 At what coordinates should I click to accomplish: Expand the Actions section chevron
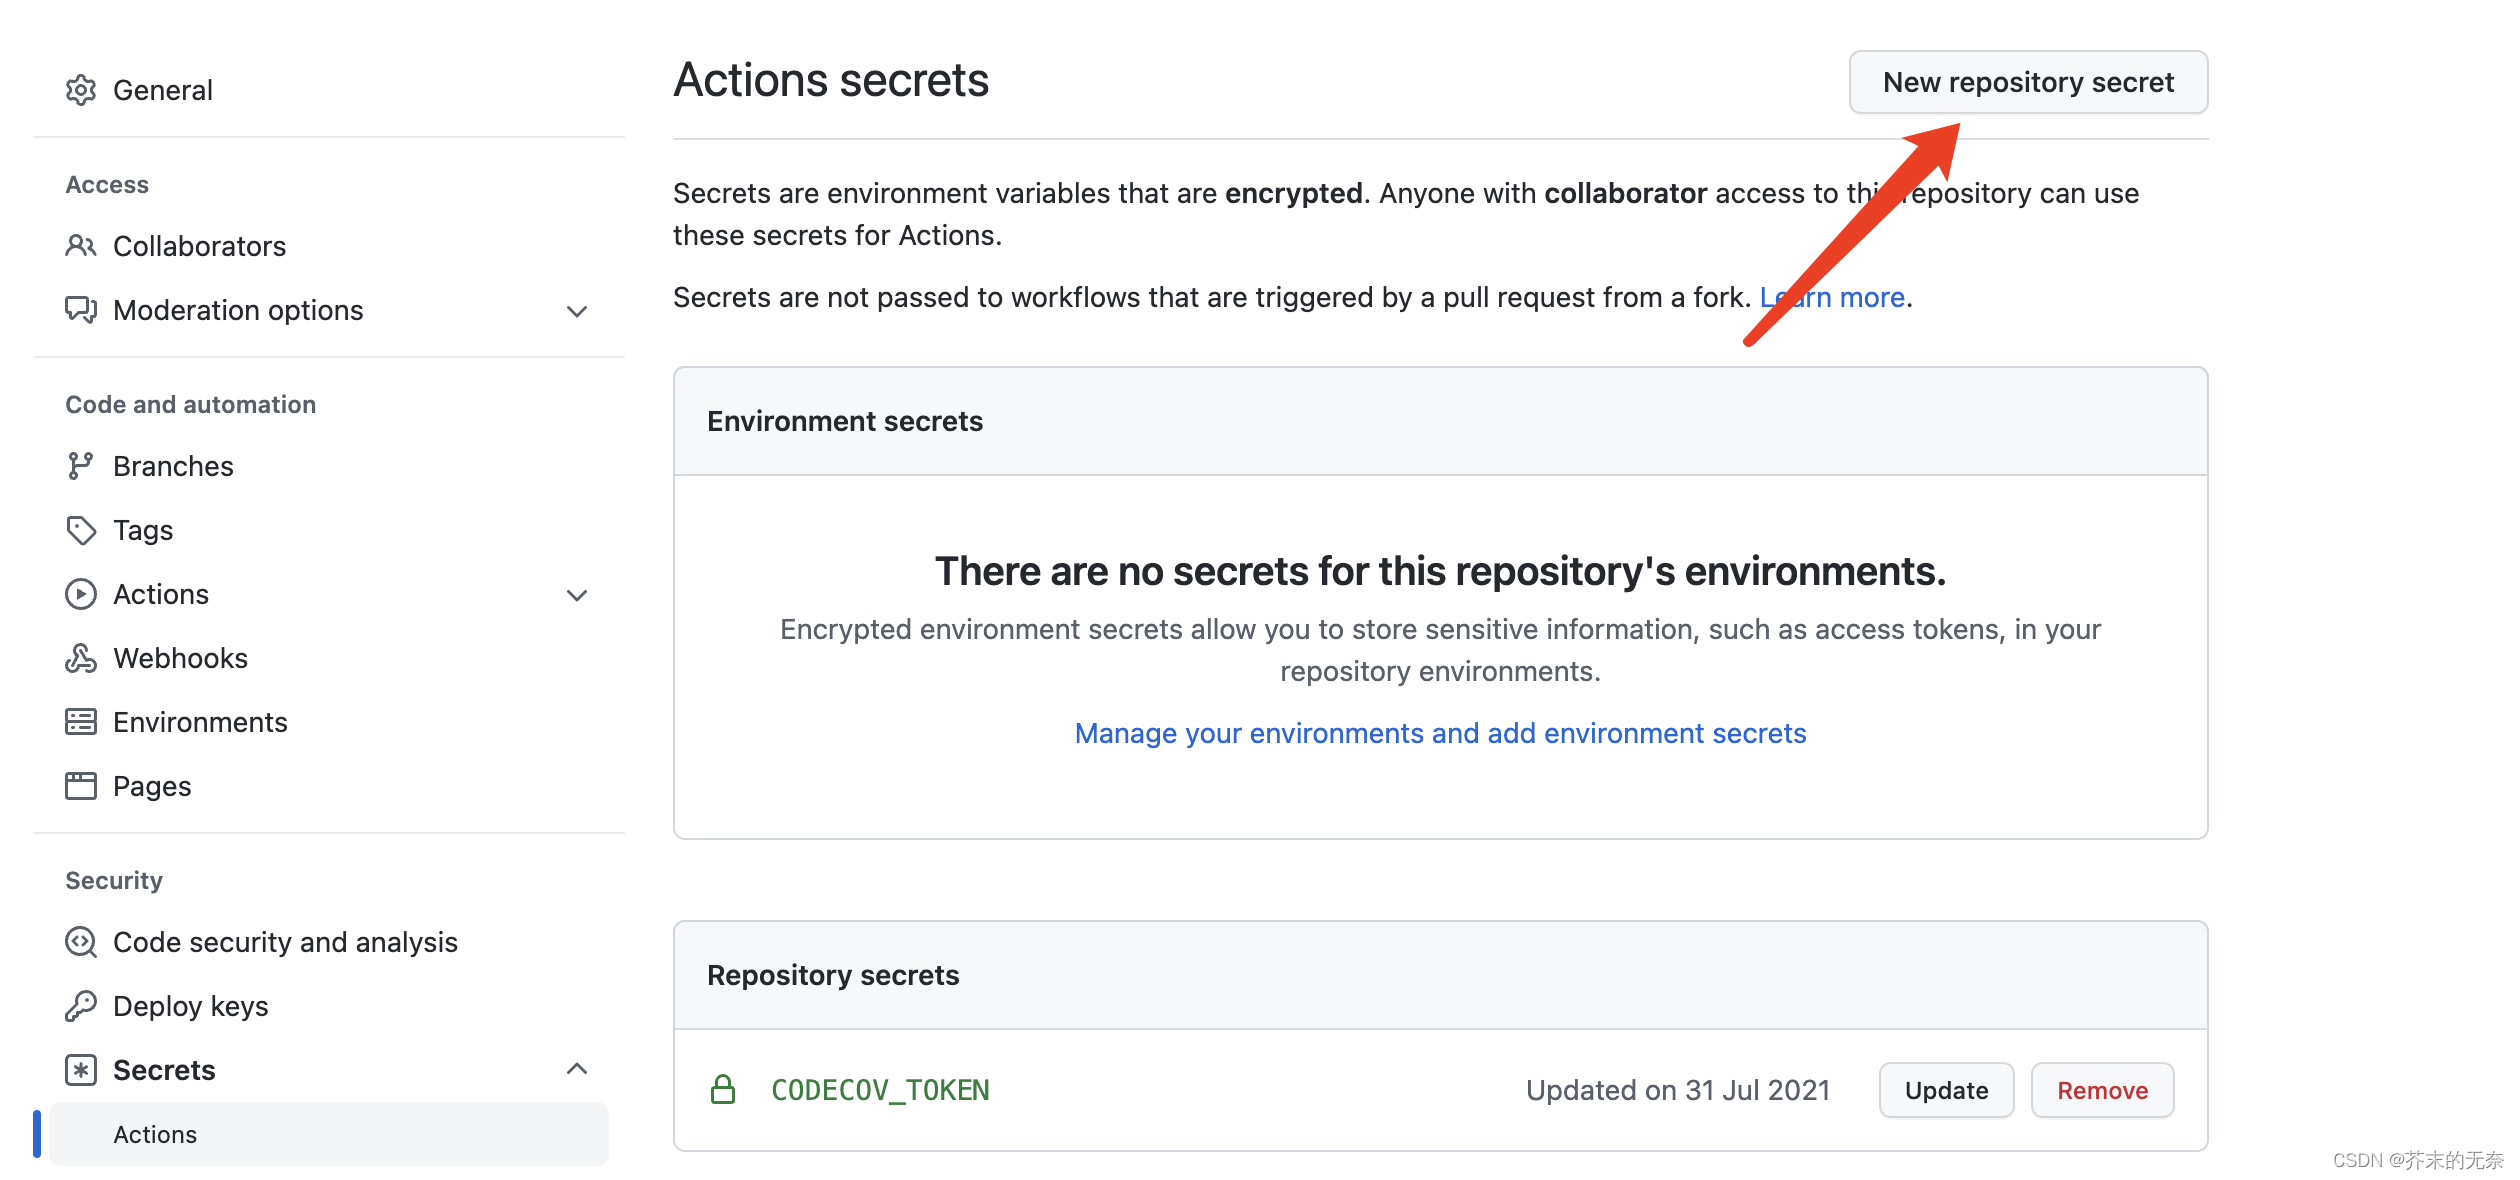click(577, 595)
